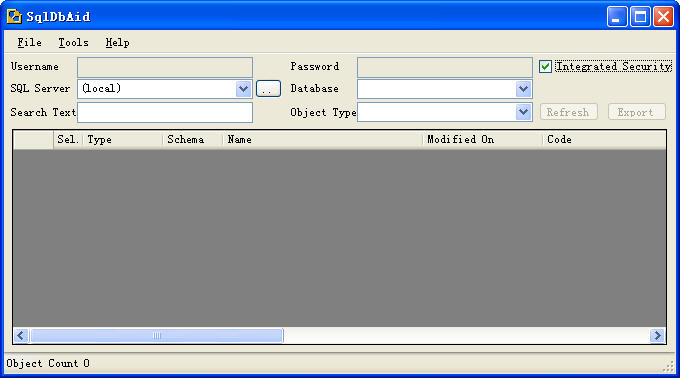The height and width of the screenshot is (378, 680).
Task: Click the window resize grip in status bar
Action: click(x=668, y=367)
